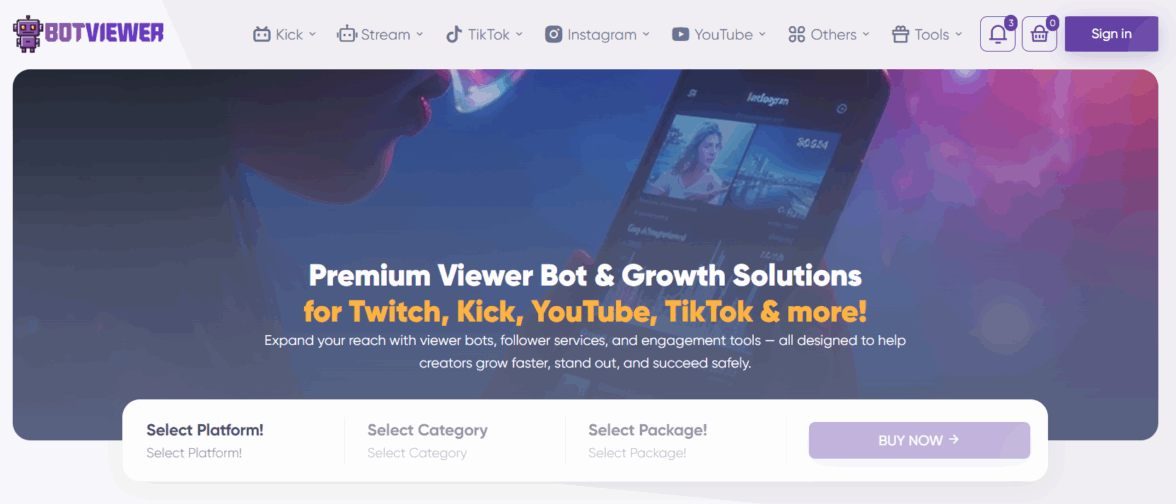
Task: Click the Stream robot icon
Action: pyautogui.click(x=346, y=34)
